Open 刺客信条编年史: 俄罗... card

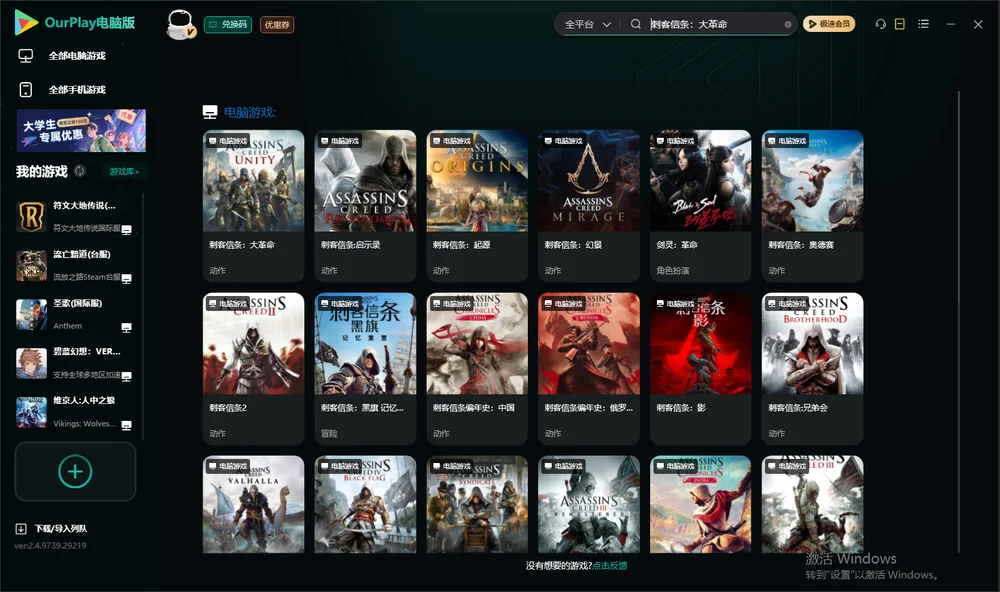(589, 368)
